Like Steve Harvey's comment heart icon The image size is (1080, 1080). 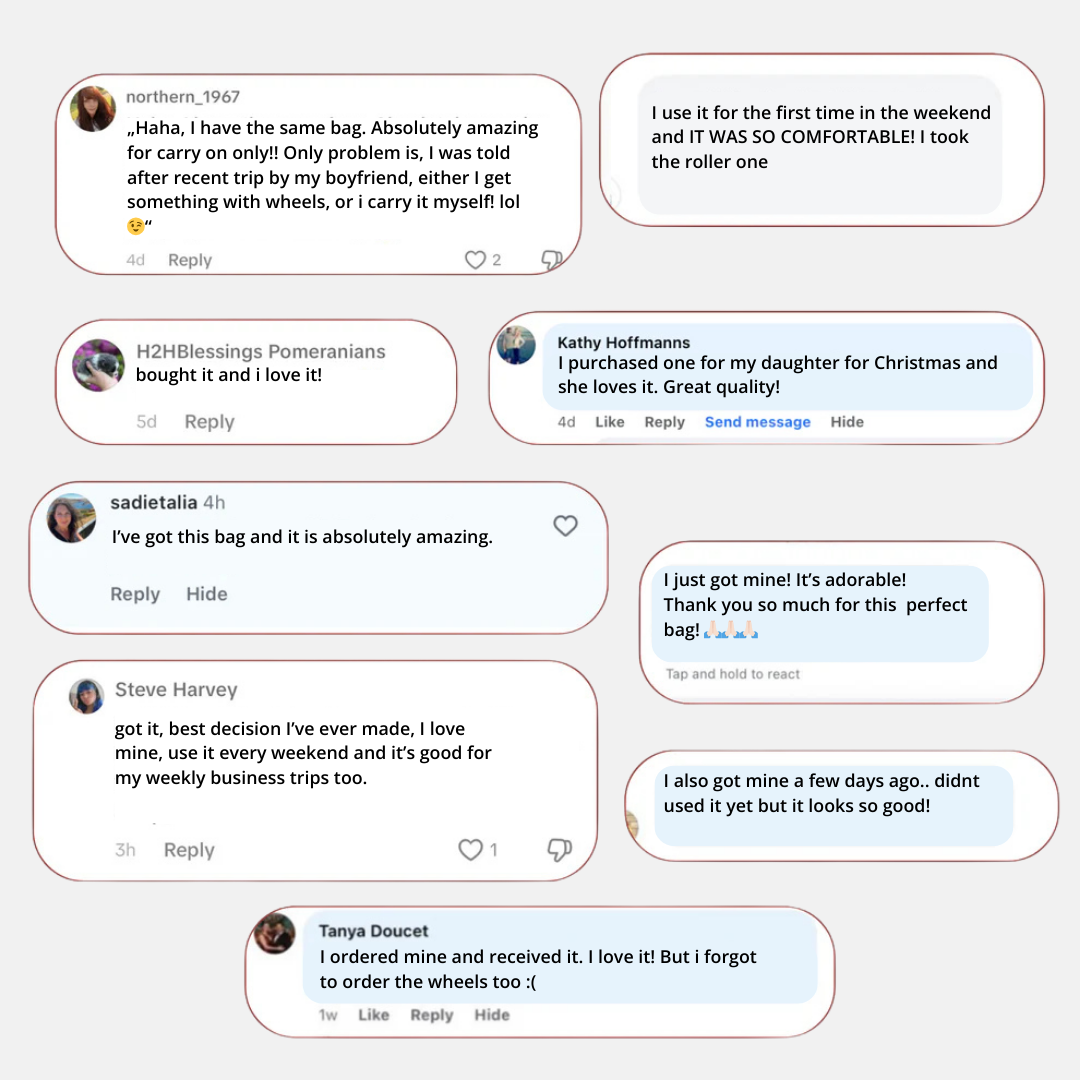click(x=470, y=850)
